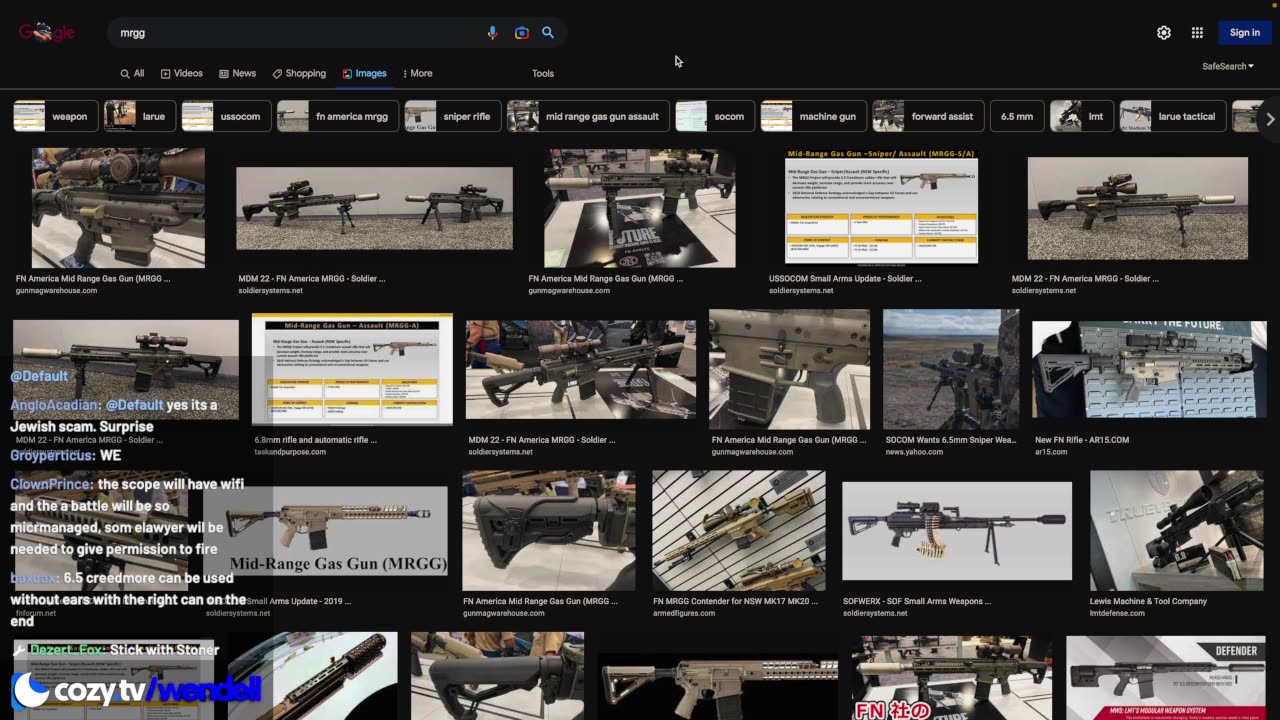Select the weapon filter chip

[x=55, y=116]
